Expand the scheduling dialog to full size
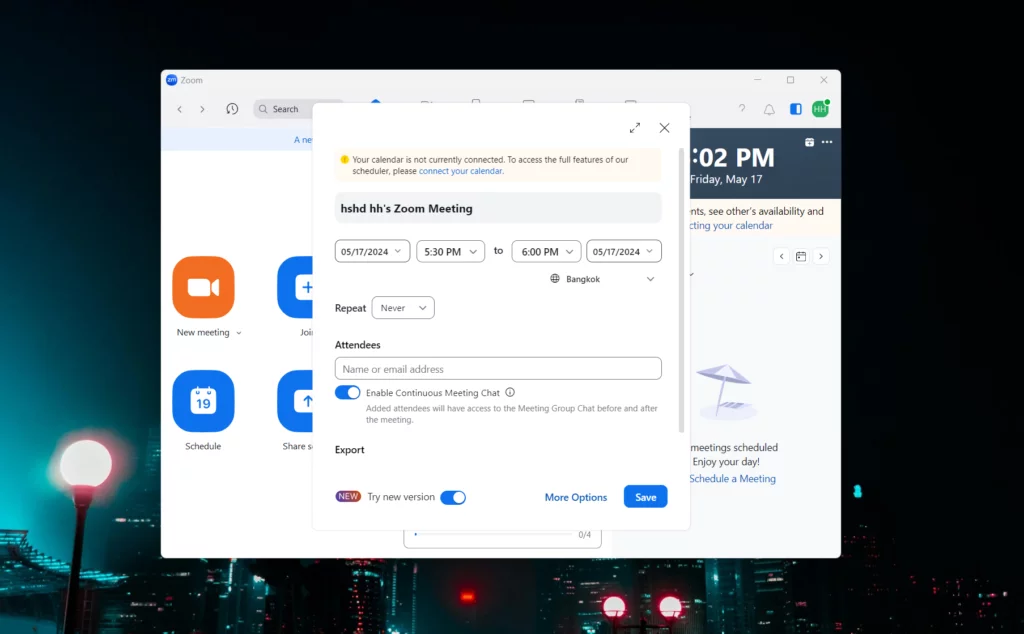 point(635,128)
